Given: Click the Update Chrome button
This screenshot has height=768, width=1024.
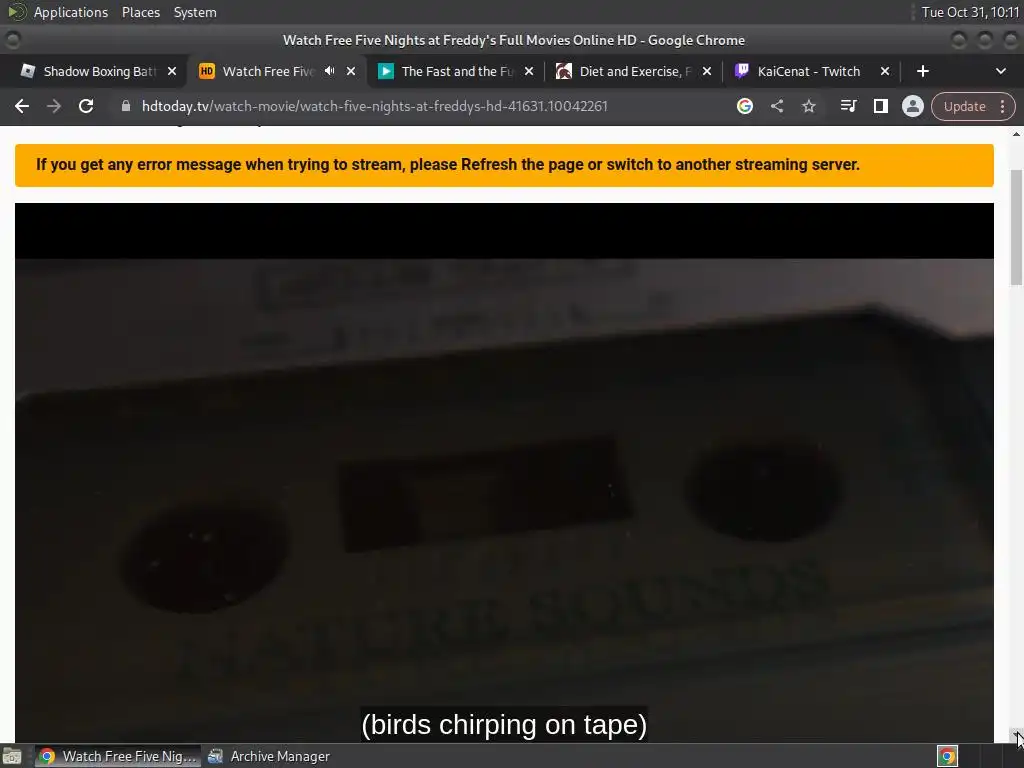Looking at the screenshot, I should 964,106.
